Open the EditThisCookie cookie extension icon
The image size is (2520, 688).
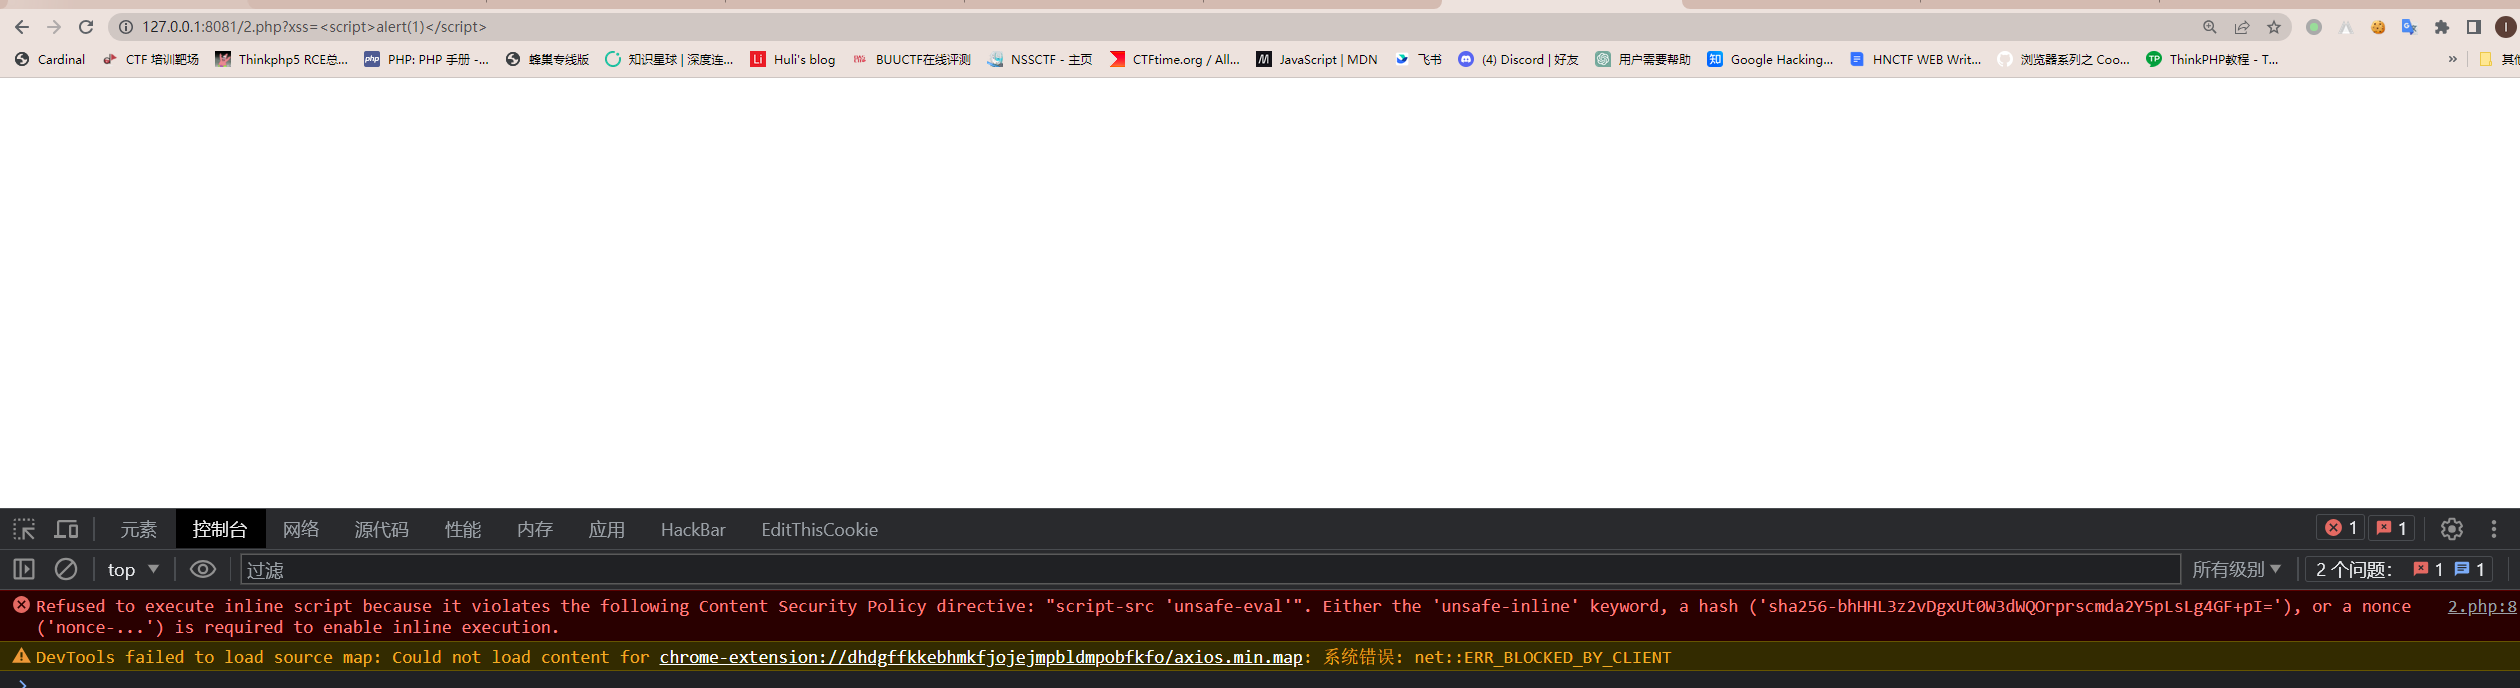pyautogui.click(x=2378, y=27)
